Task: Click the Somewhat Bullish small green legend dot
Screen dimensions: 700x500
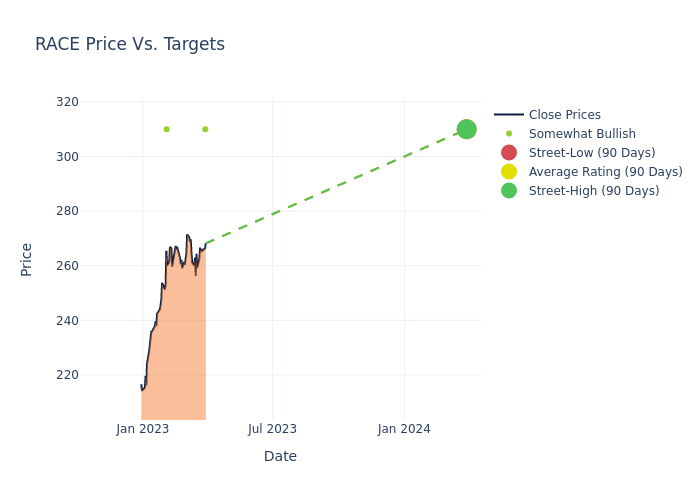Action: pyautogui.click(x=509, y=134)
